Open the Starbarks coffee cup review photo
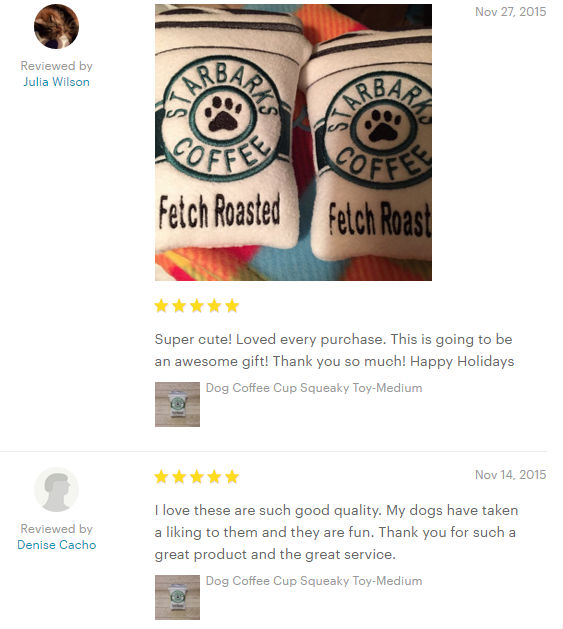This screenshot has width=563, height=629. pos(293,142)
